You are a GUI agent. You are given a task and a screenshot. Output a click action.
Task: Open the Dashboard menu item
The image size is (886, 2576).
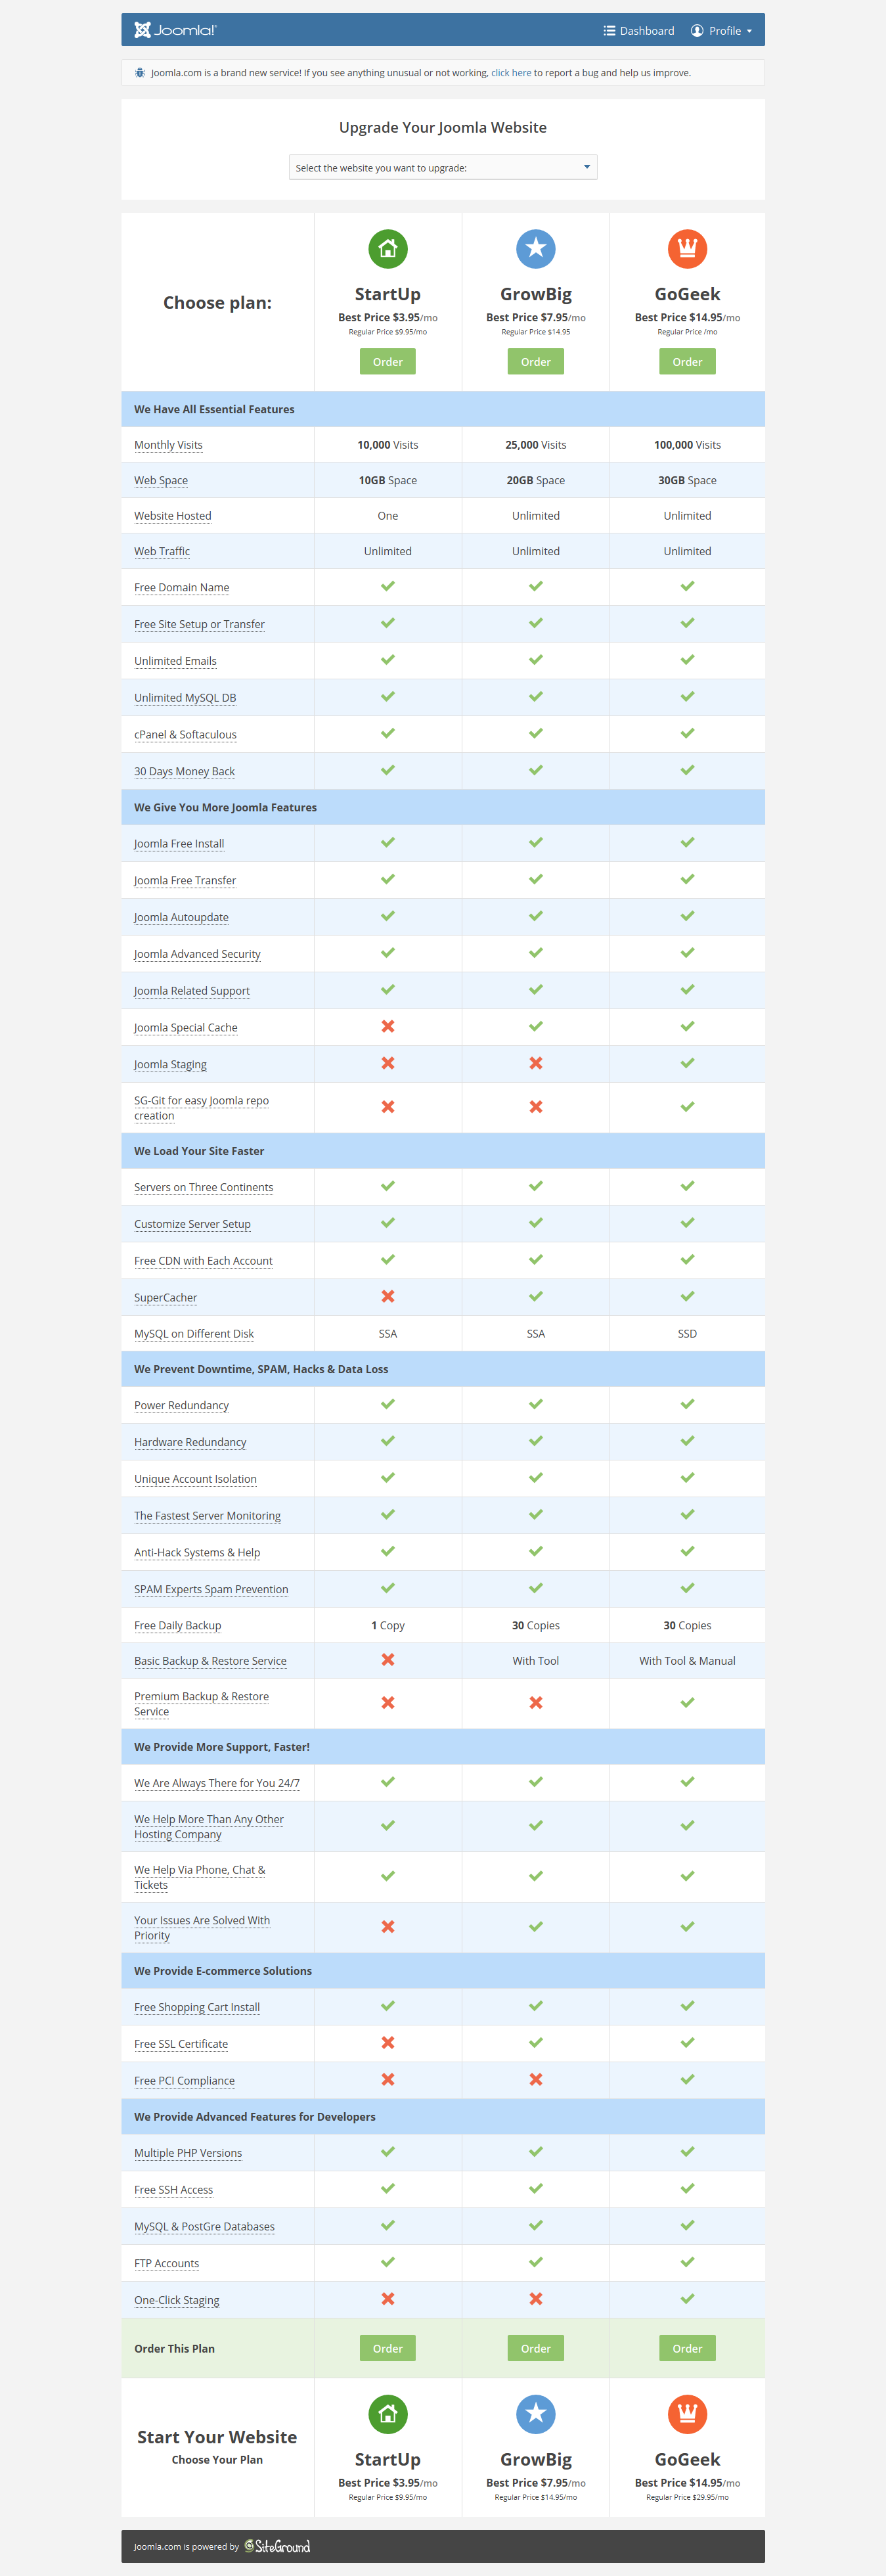click(638, 30)
